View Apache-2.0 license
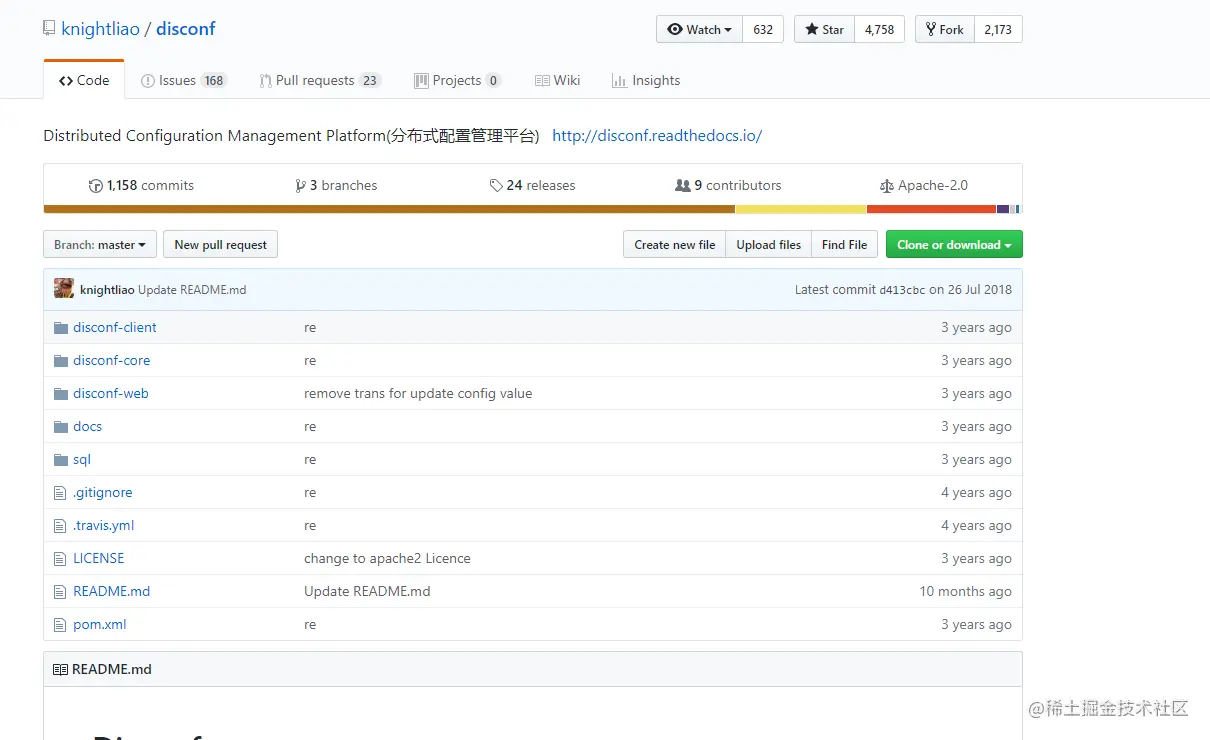This screenshot has height=740, width=1210. coord(924,185)
